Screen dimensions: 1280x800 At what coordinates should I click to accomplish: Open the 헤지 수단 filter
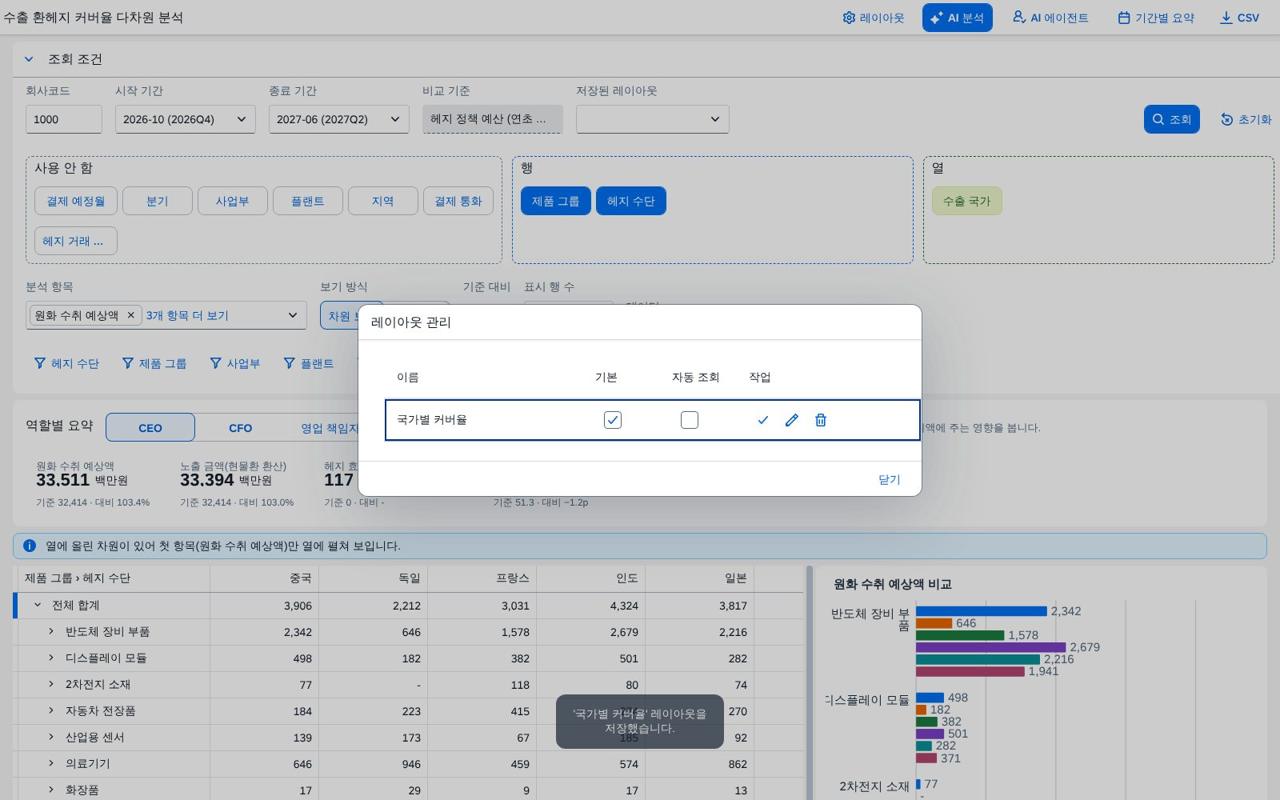(67, 363)
